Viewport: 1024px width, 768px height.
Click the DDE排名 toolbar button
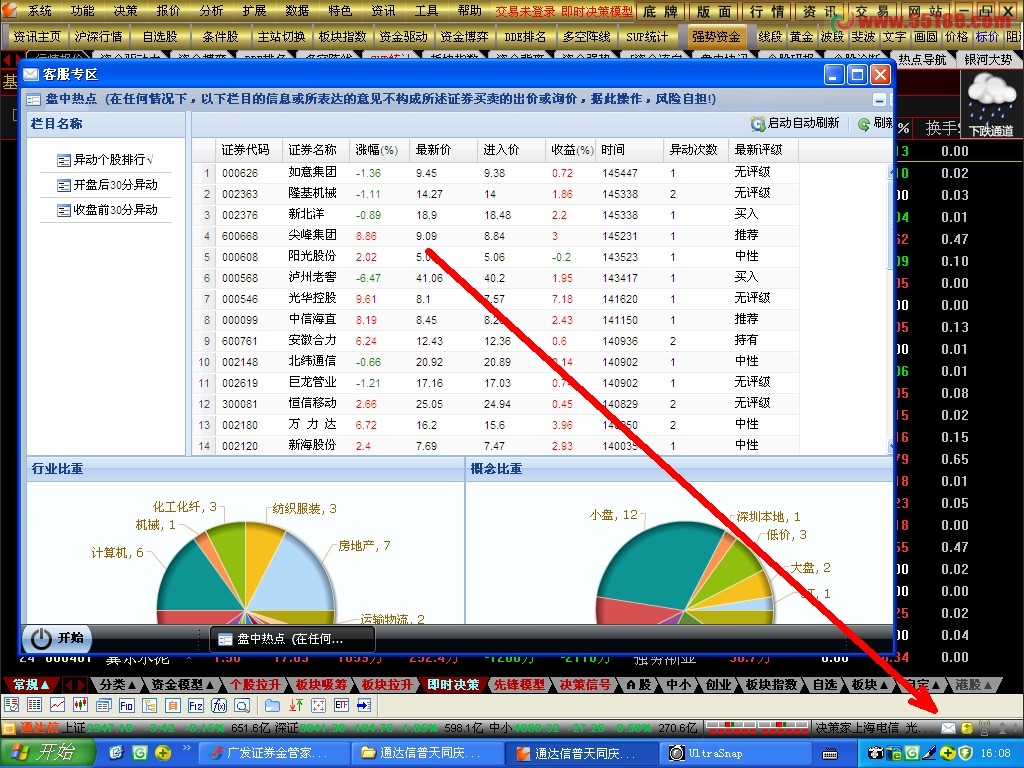[x=525, y=37]
